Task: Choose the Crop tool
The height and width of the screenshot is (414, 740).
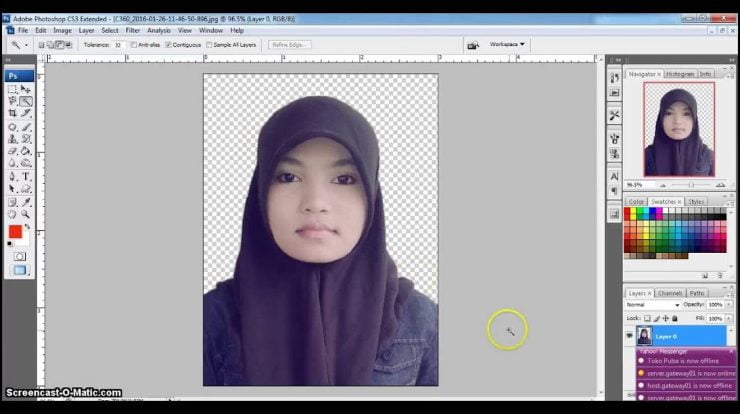Action: [12, 114]
